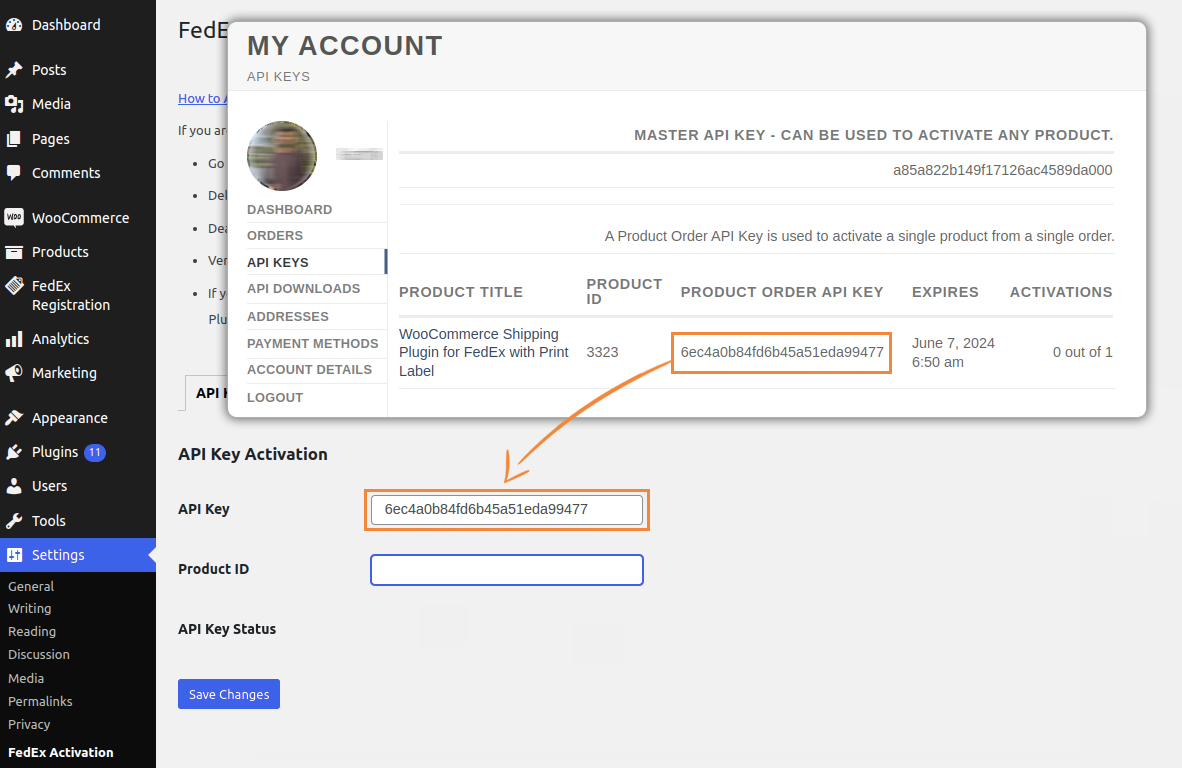Click the Appearance paintbrush icon
1182x768 pixels.
coord(14,418)
